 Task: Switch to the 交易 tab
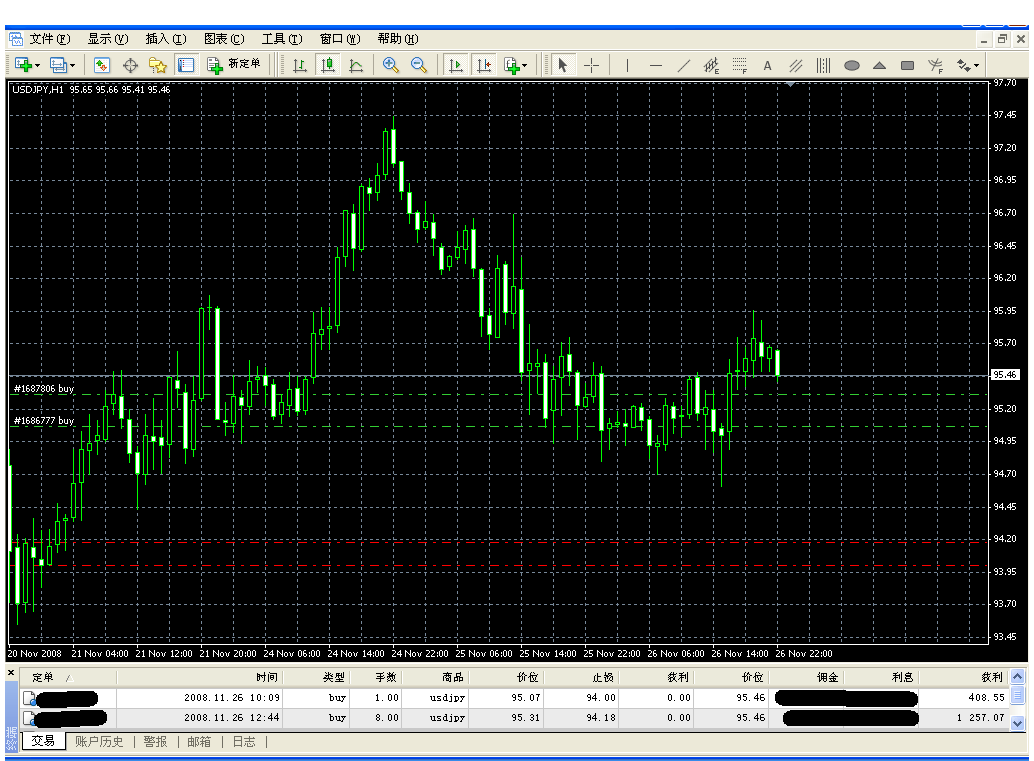(44, 741)
